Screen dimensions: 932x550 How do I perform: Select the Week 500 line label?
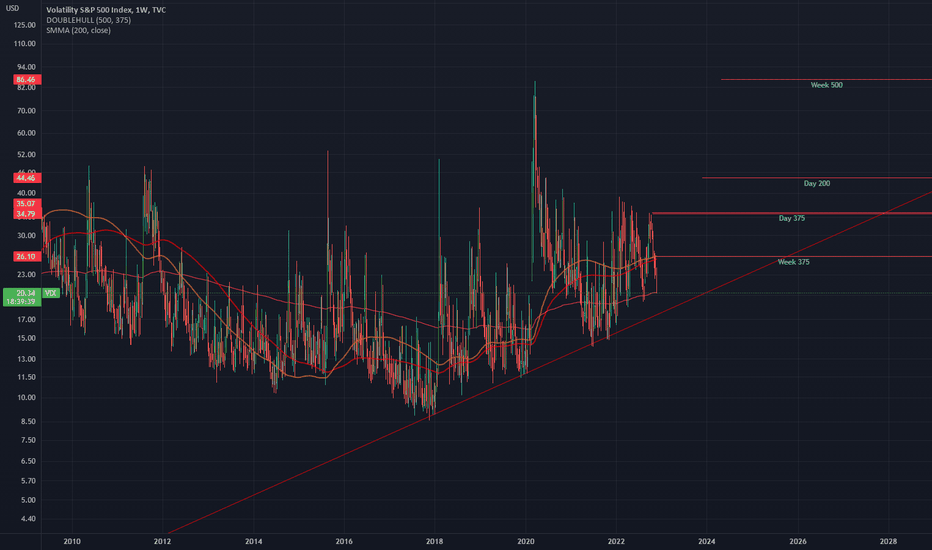[x=826, y=85]
